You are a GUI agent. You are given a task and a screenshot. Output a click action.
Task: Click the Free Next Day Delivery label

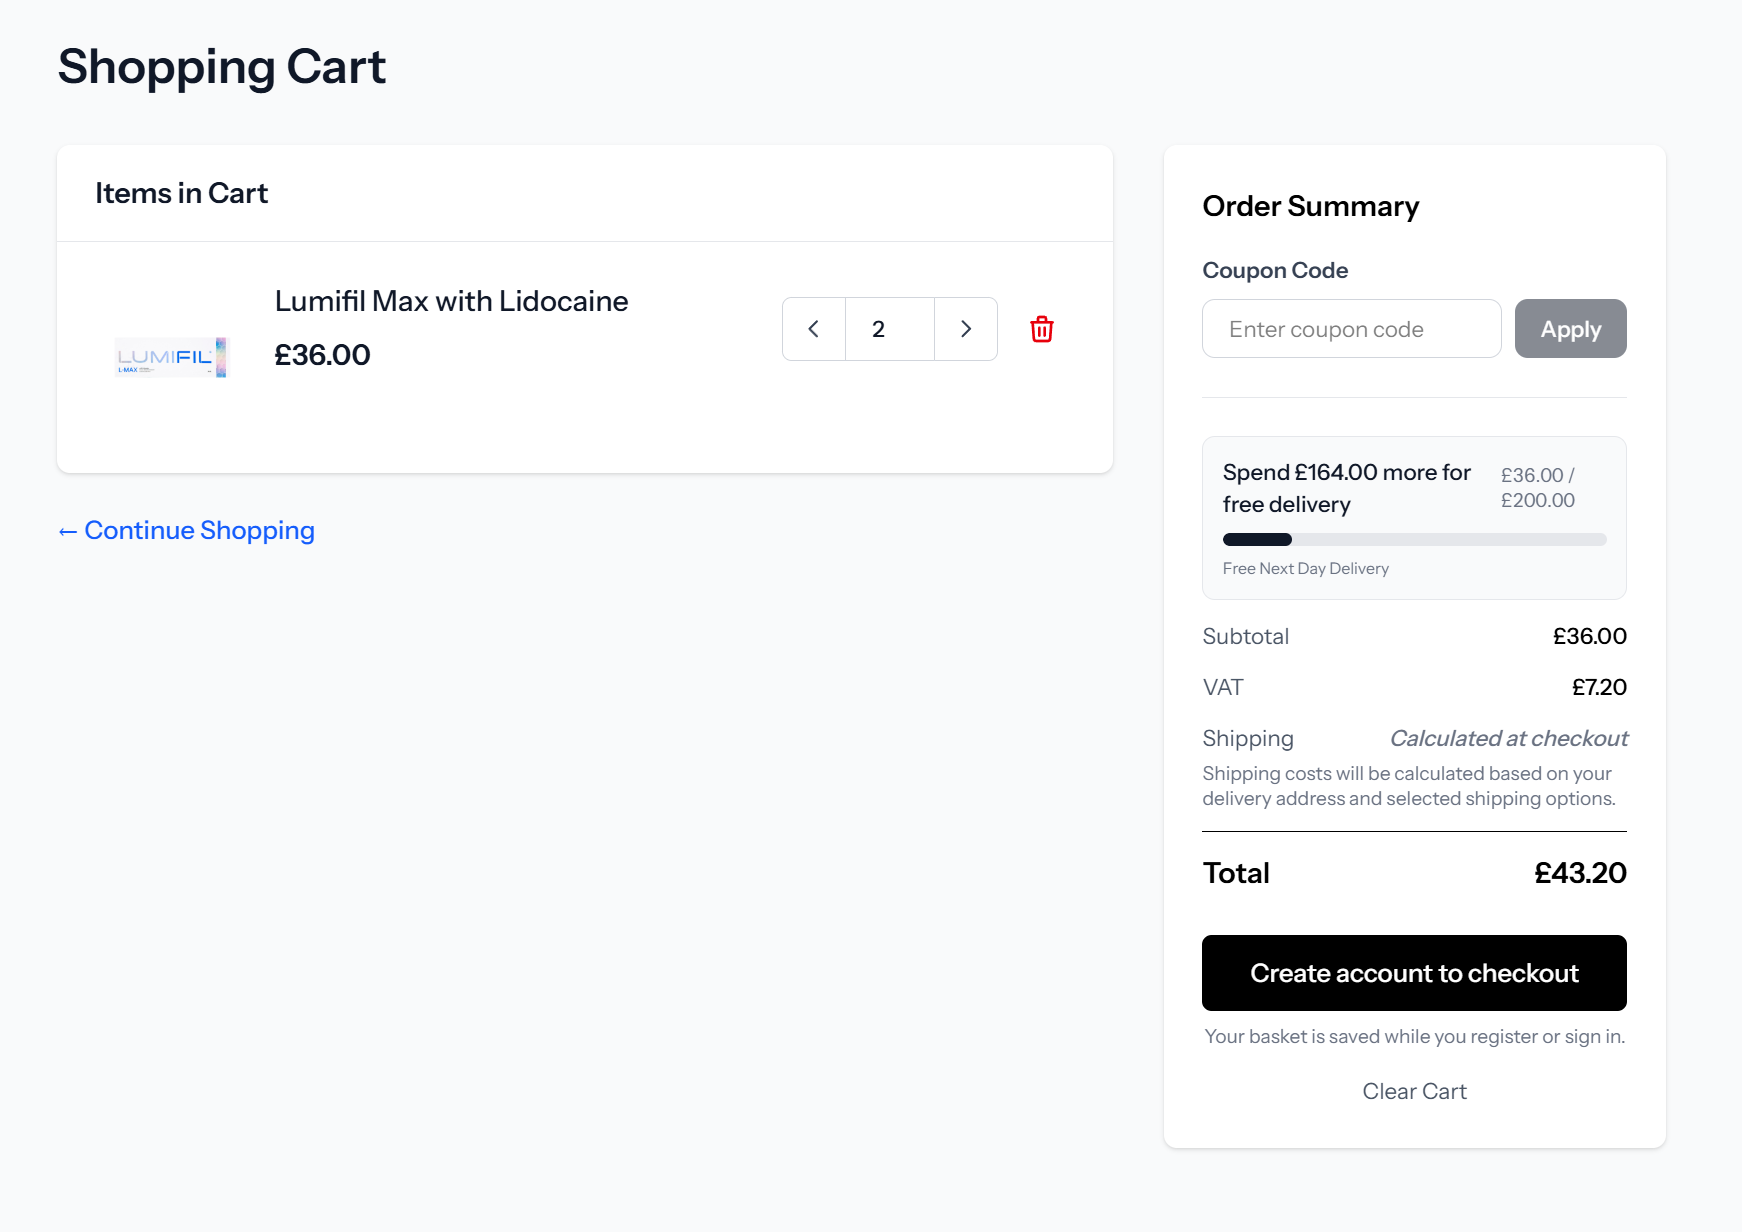pyautogui.click(x=1305, y=568)
